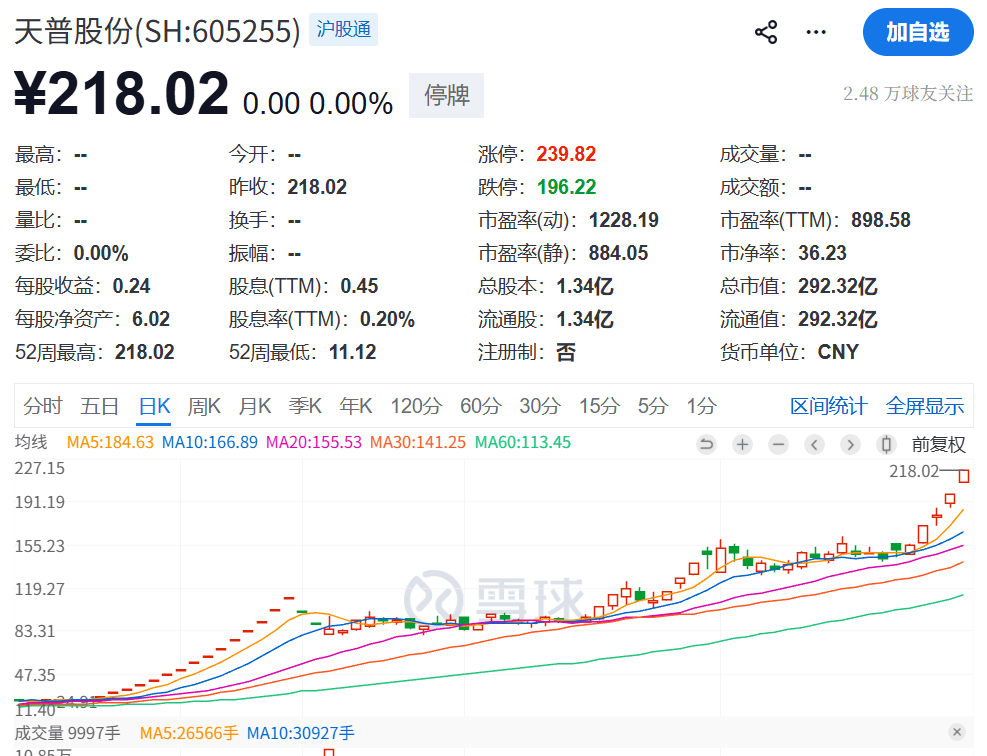Zoom in on the chart with the + icon
The image size is (987, 756).
pos(742,444)
